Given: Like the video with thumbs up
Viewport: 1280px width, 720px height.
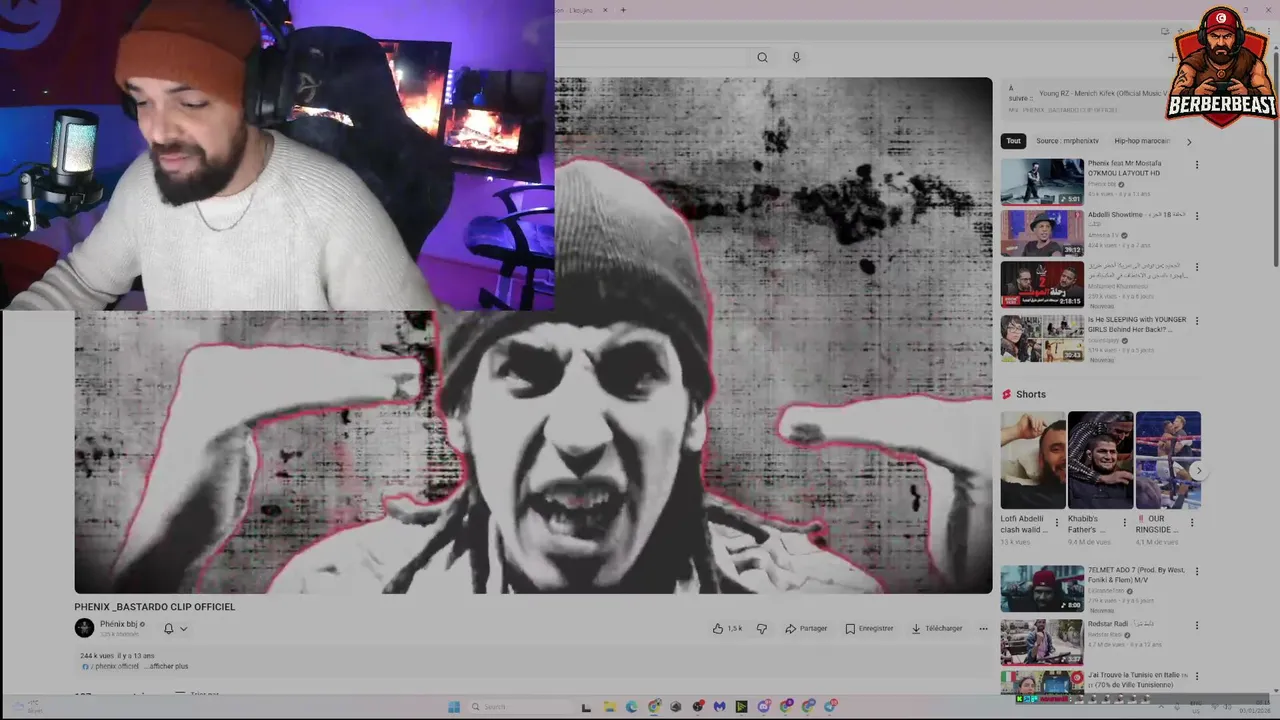Looking at the screenshot, I should [x=727, y=629].
